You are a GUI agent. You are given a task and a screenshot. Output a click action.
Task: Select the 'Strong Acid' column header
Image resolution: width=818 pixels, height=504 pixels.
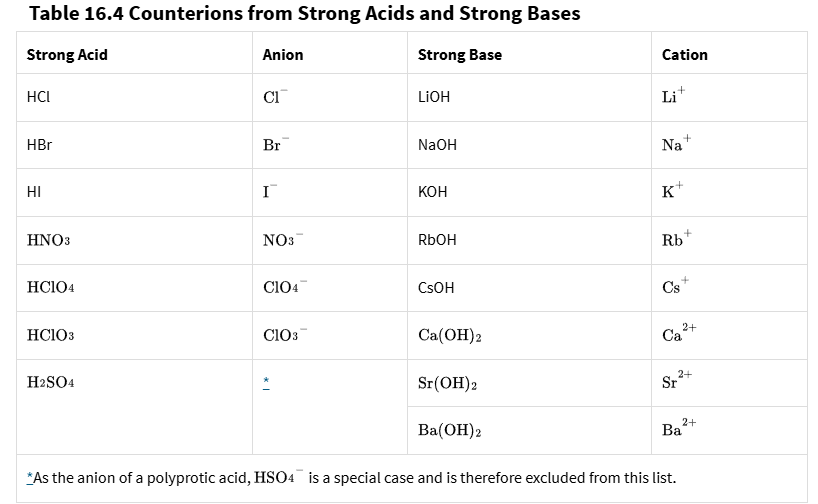(67, 55)
